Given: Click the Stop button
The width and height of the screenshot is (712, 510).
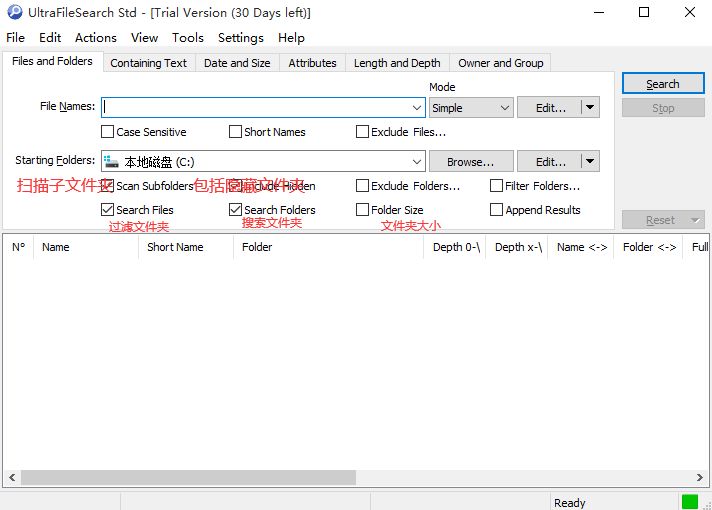Looking at the screenshot, I should click(663, 108).
